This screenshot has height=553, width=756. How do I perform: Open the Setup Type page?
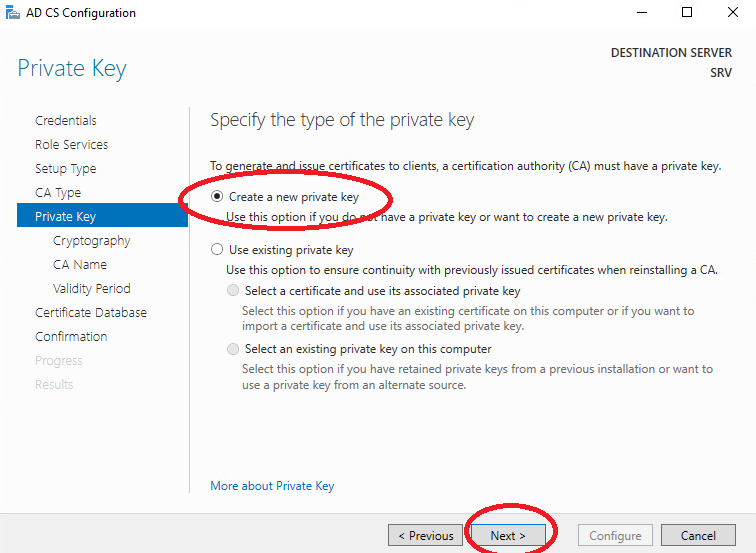coord(66,169)
